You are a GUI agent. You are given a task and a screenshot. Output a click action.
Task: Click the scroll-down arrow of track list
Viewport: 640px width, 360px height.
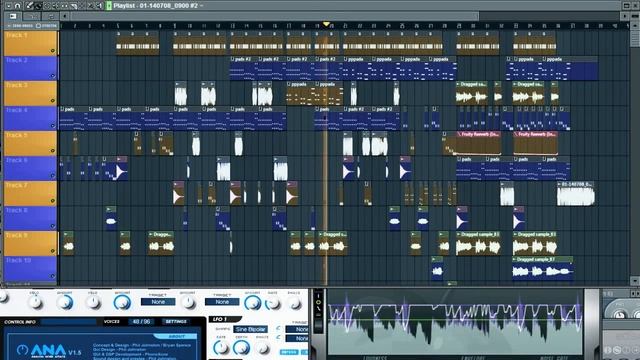(634, 281)
